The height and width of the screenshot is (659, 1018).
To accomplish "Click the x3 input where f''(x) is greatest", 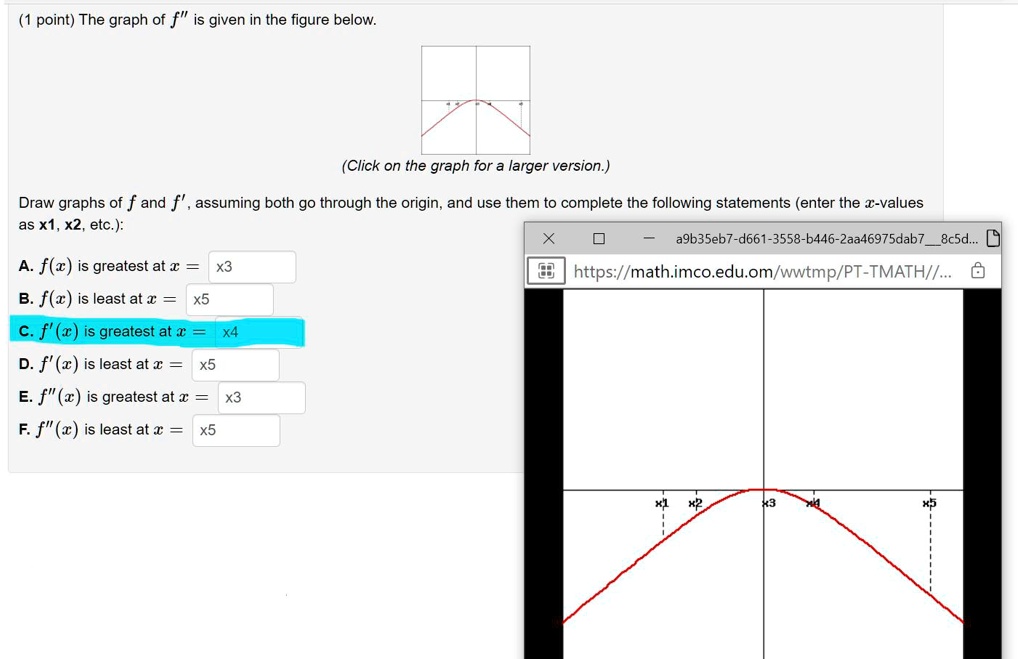I will pyautogui.click(x=260, y=397).
